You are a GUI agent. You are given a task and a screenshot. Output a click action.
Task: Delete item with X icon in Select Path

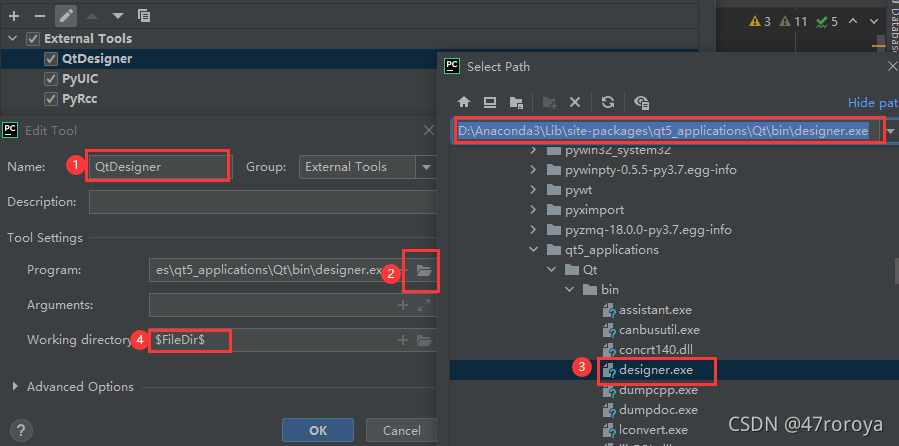pyautogui.click(x=574, y=102)
